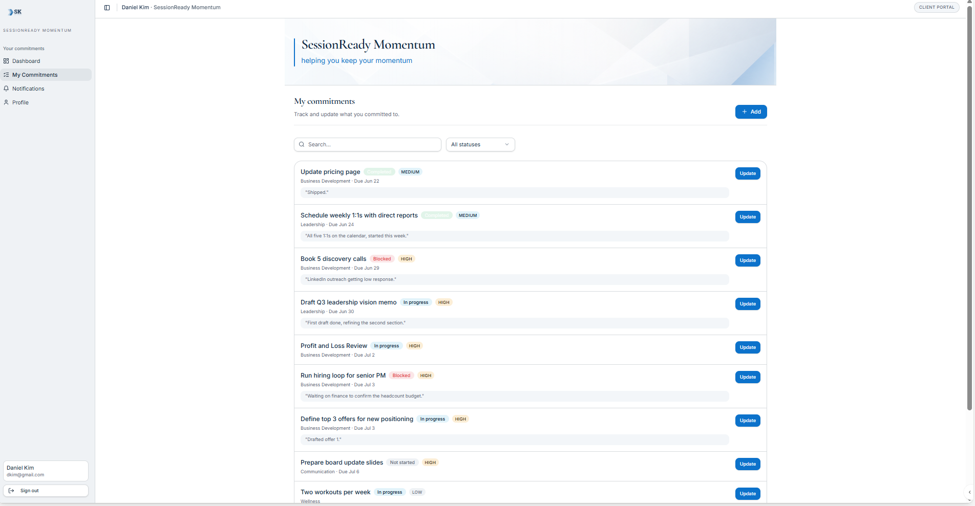Click Blocked badge on discovery calls
This screenshot has width=975, height=506.
[382, 259]
